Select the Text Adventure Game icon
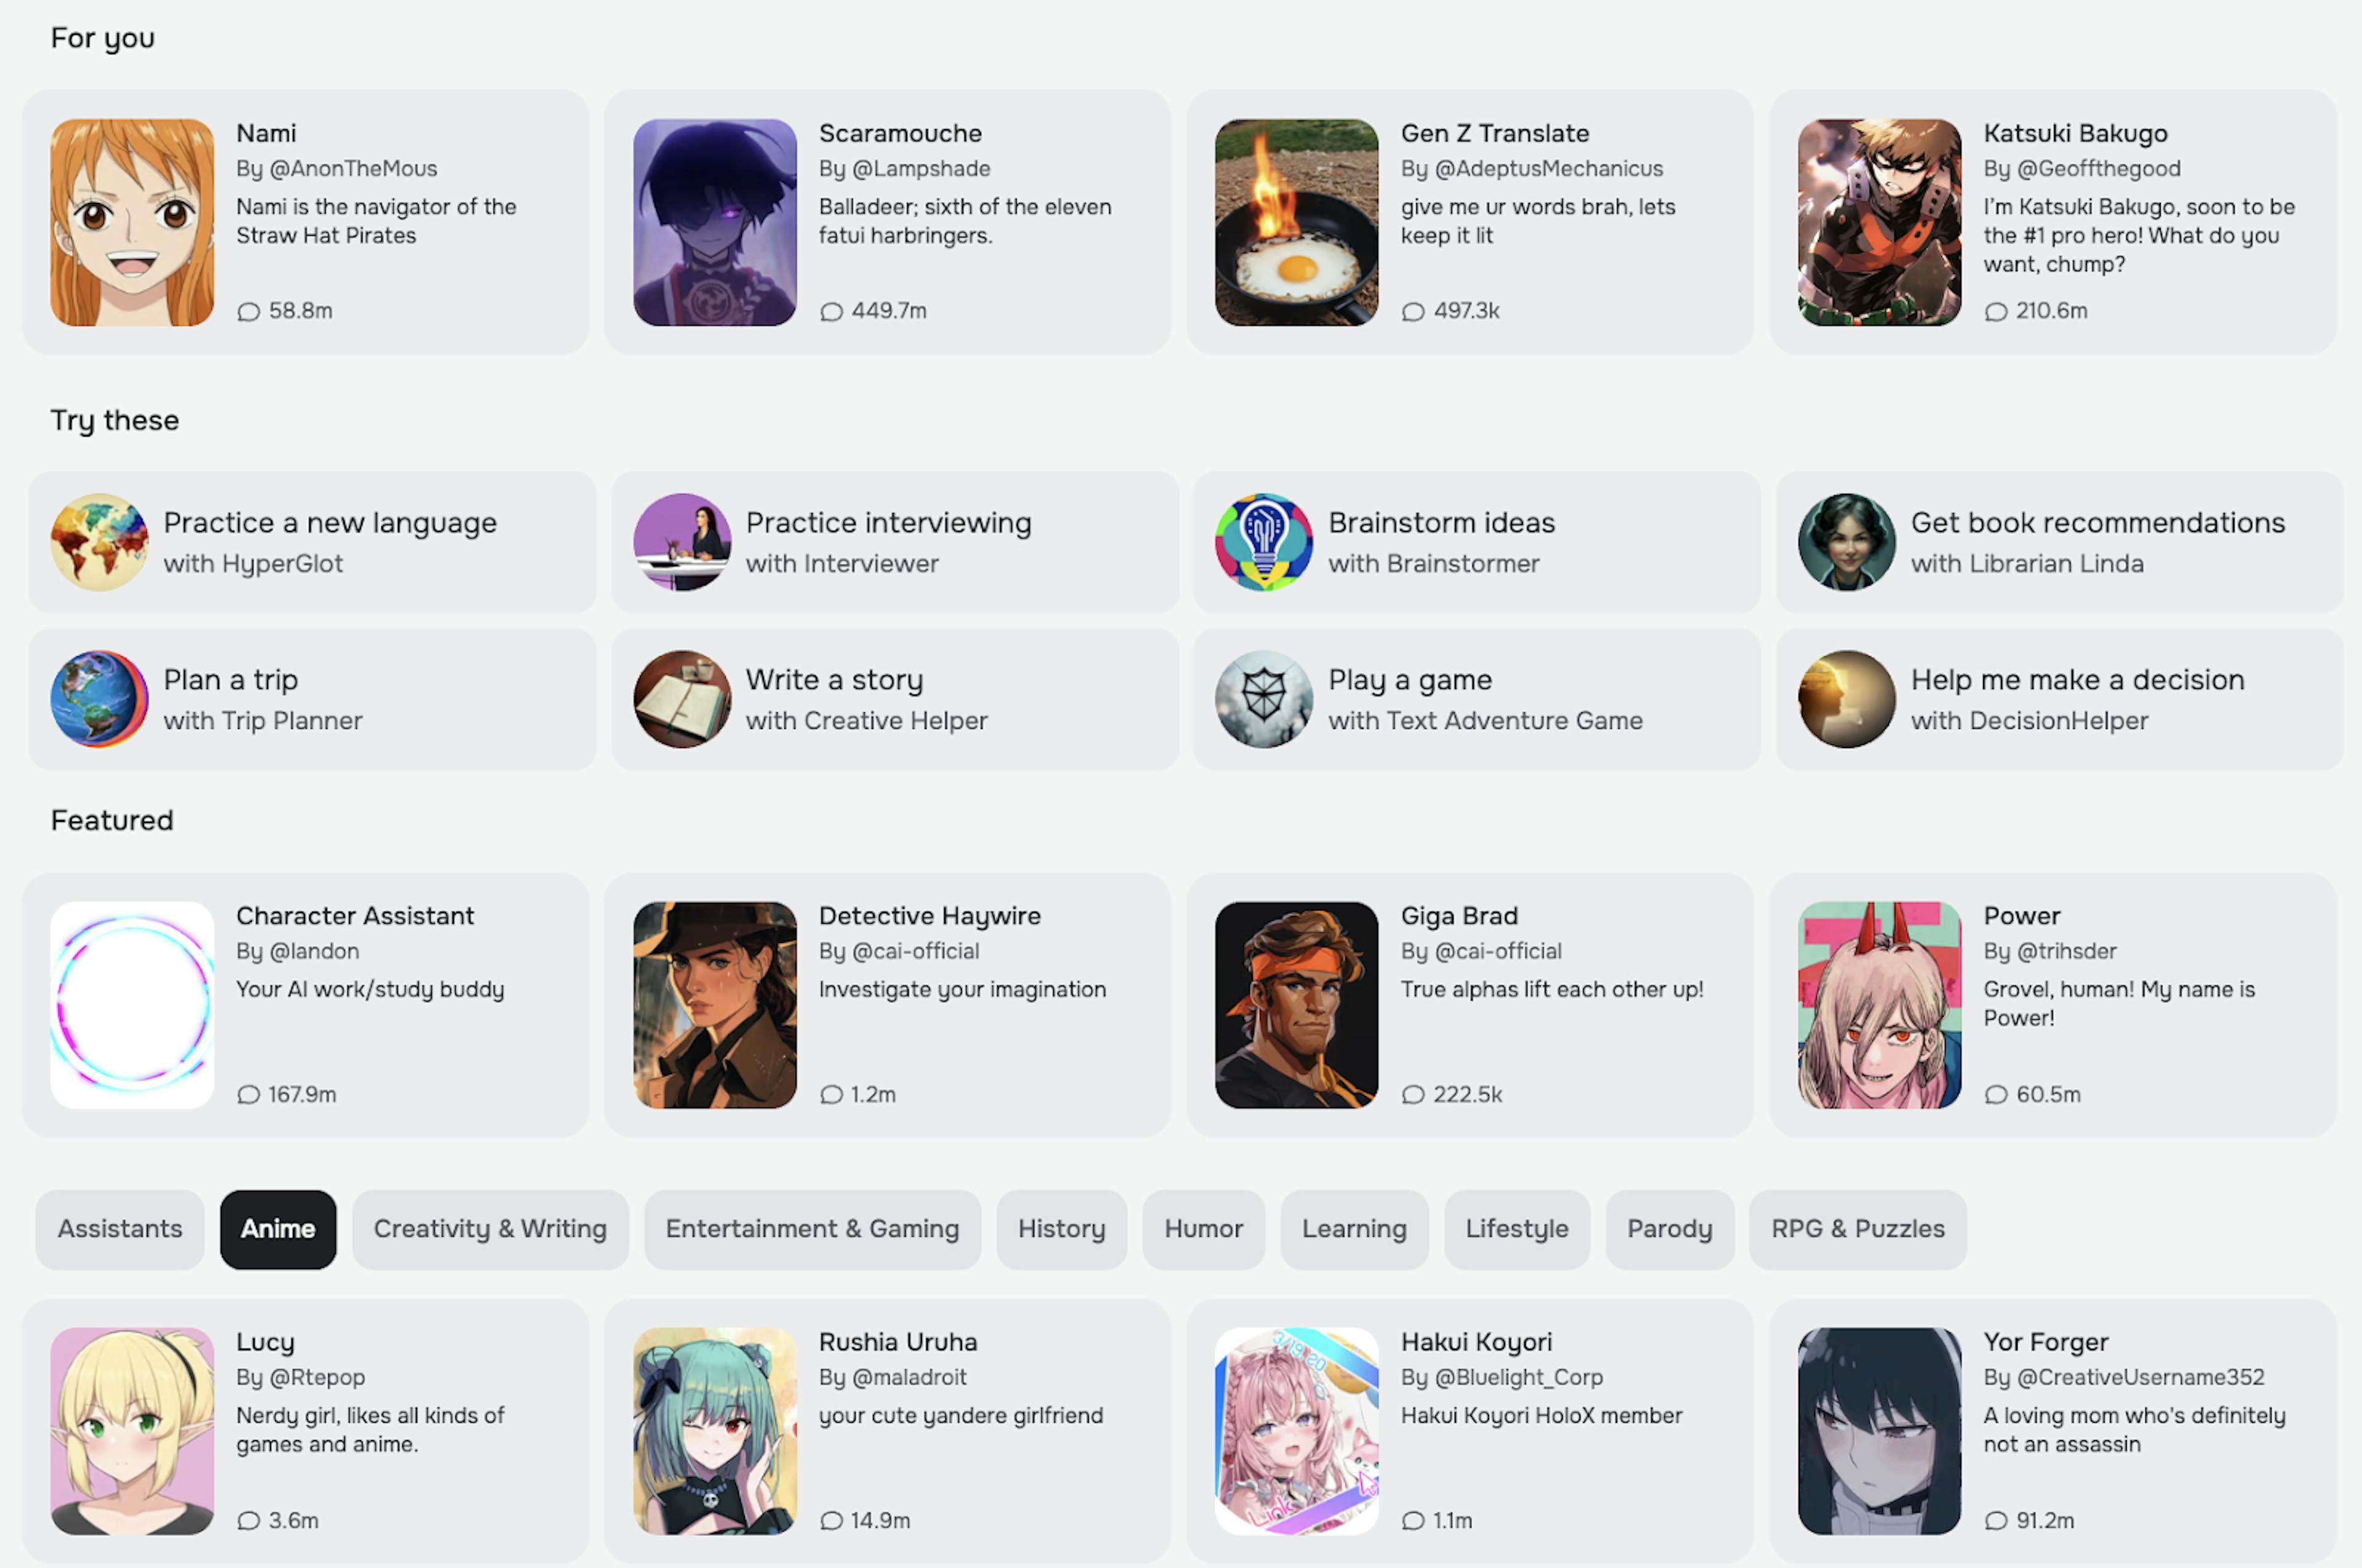The image size is (2362, 1568). coord(1264,699)
